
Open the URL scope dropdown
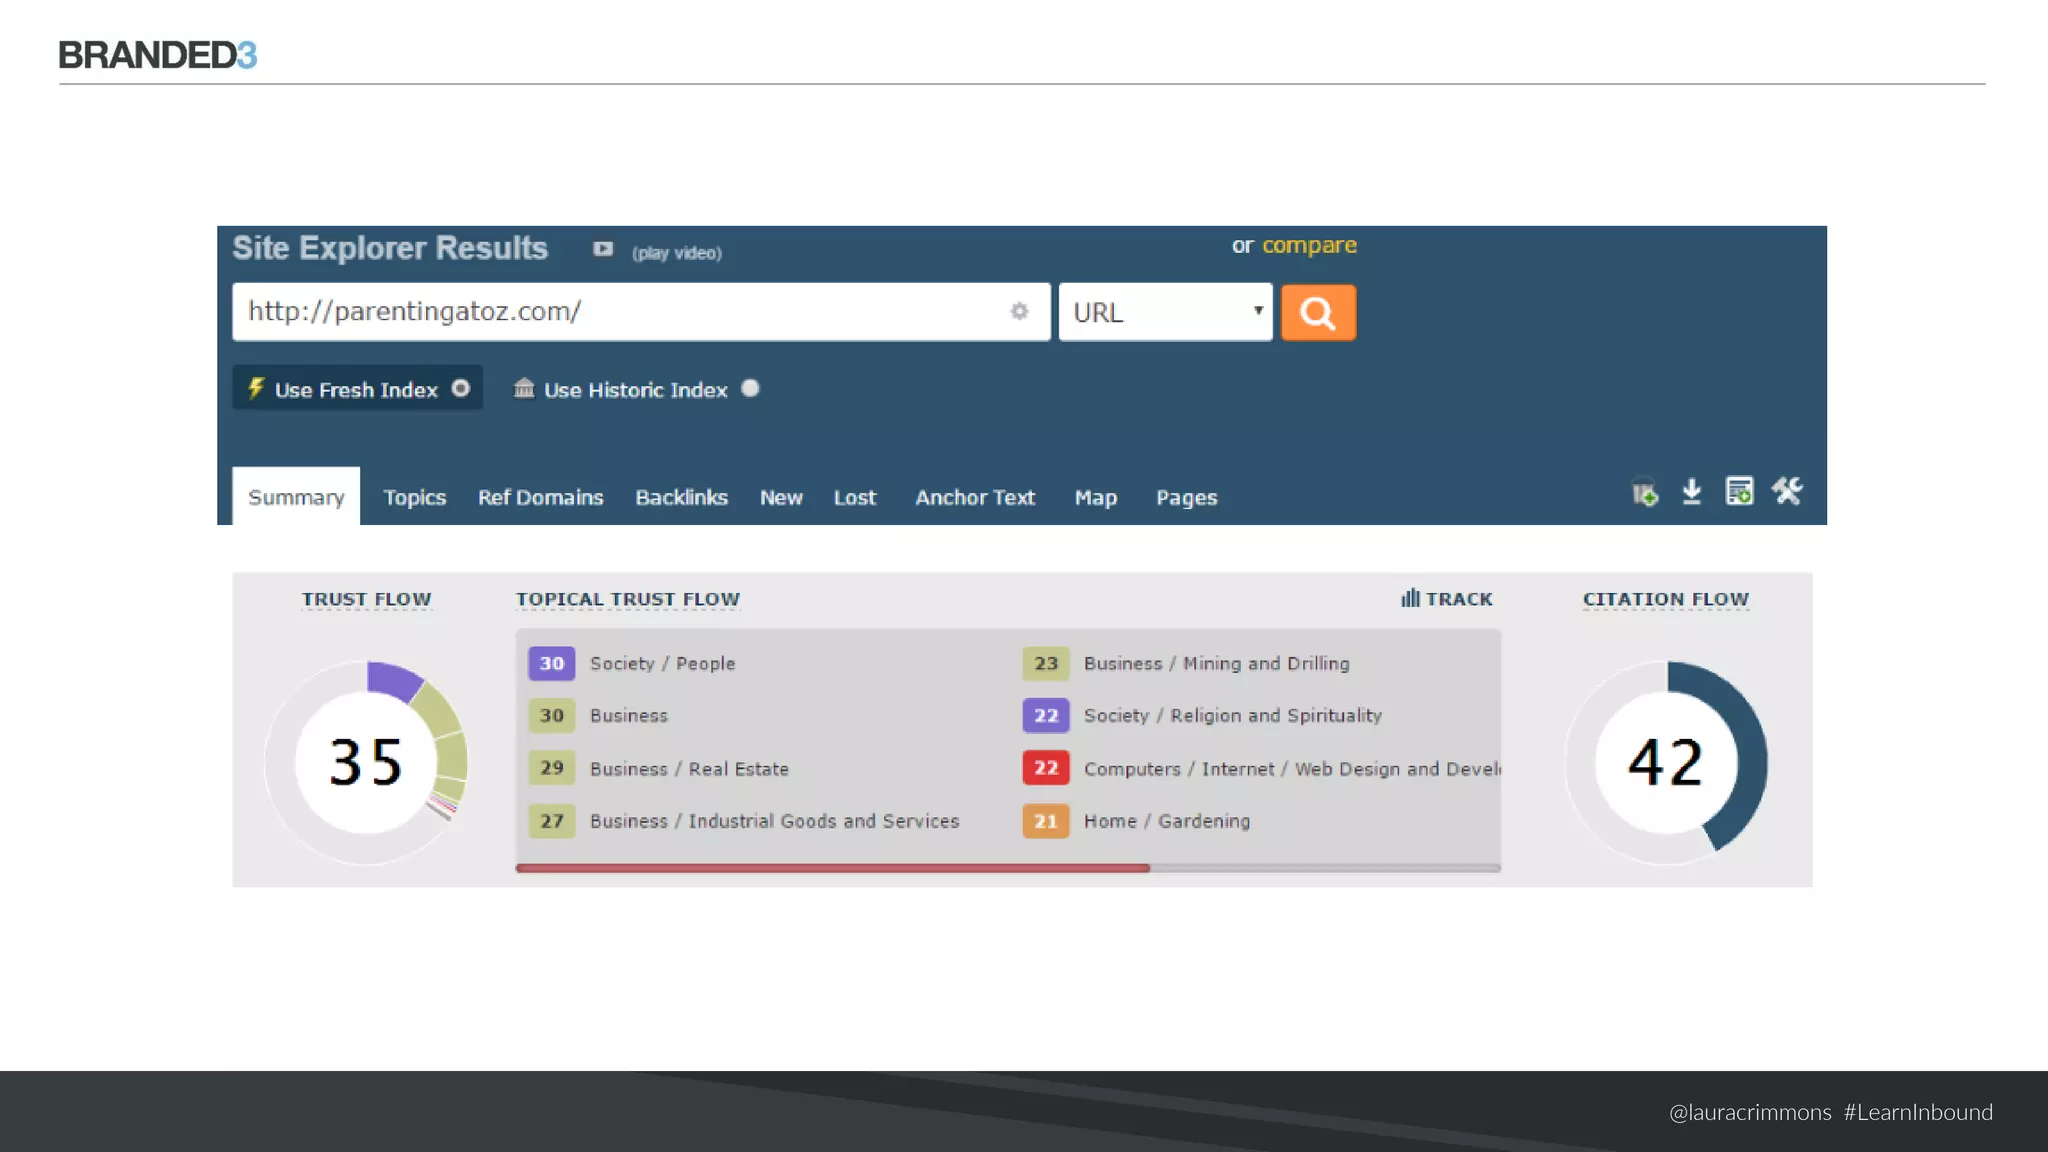tap(1165, 313)
